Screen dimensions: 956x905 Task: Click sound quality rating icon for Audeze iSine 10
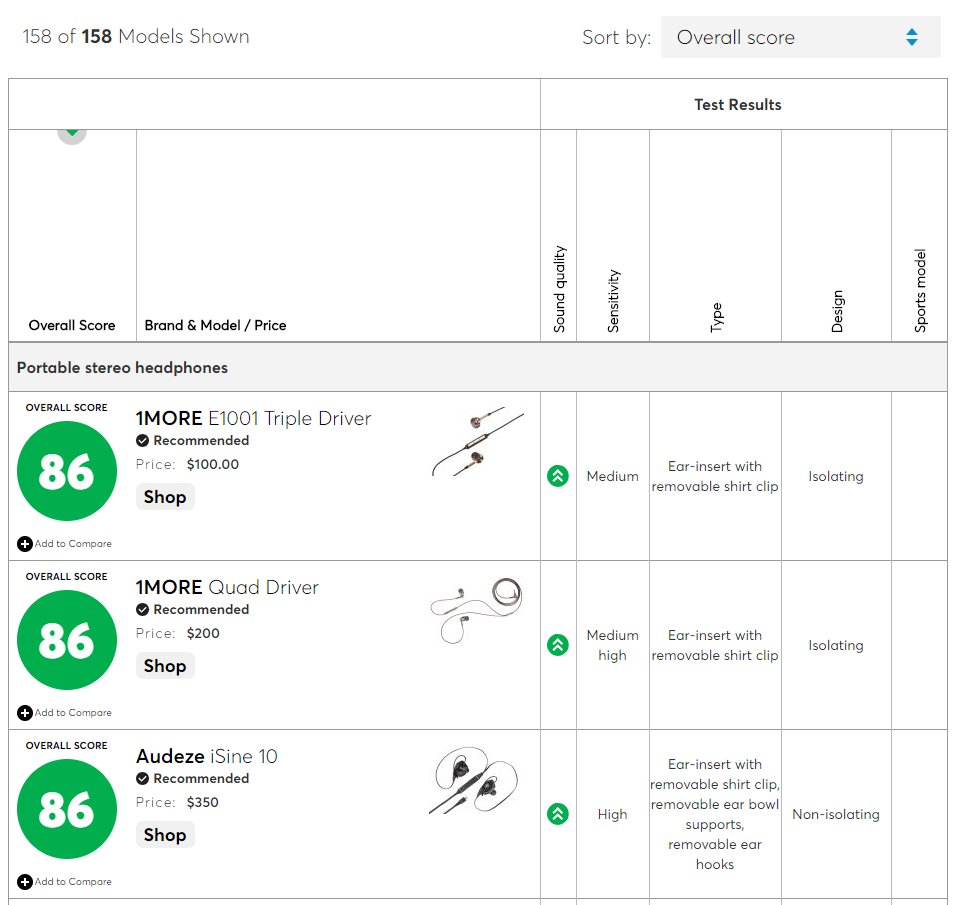558,814
